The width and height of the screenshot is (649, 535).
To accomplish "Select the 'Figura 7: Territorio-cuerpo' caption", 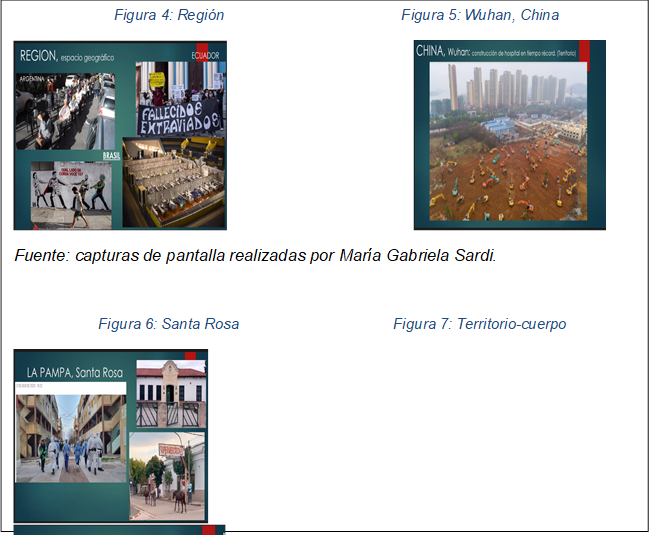I will coord(480,324).
